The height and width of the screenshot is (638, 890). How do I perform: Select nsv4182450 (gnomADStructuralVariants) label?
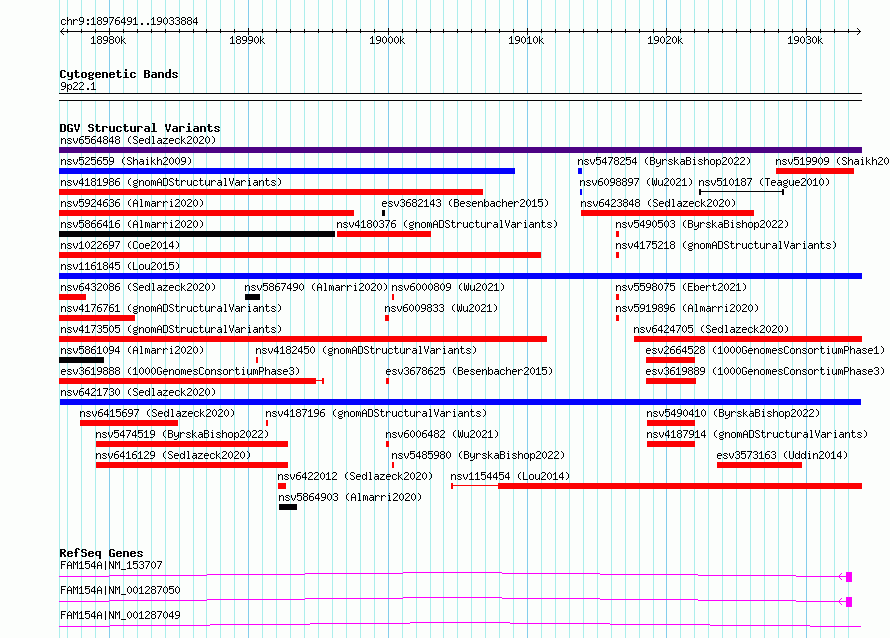point(366,350)
